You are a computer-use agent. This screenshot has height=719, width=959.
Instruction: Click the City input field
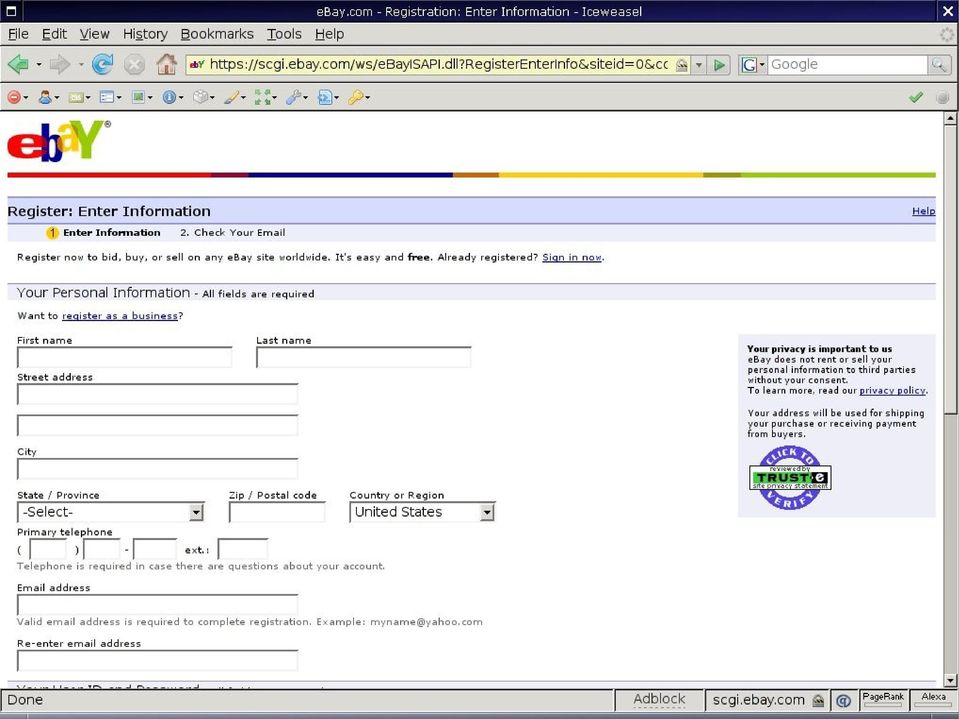tap(157, 469)
